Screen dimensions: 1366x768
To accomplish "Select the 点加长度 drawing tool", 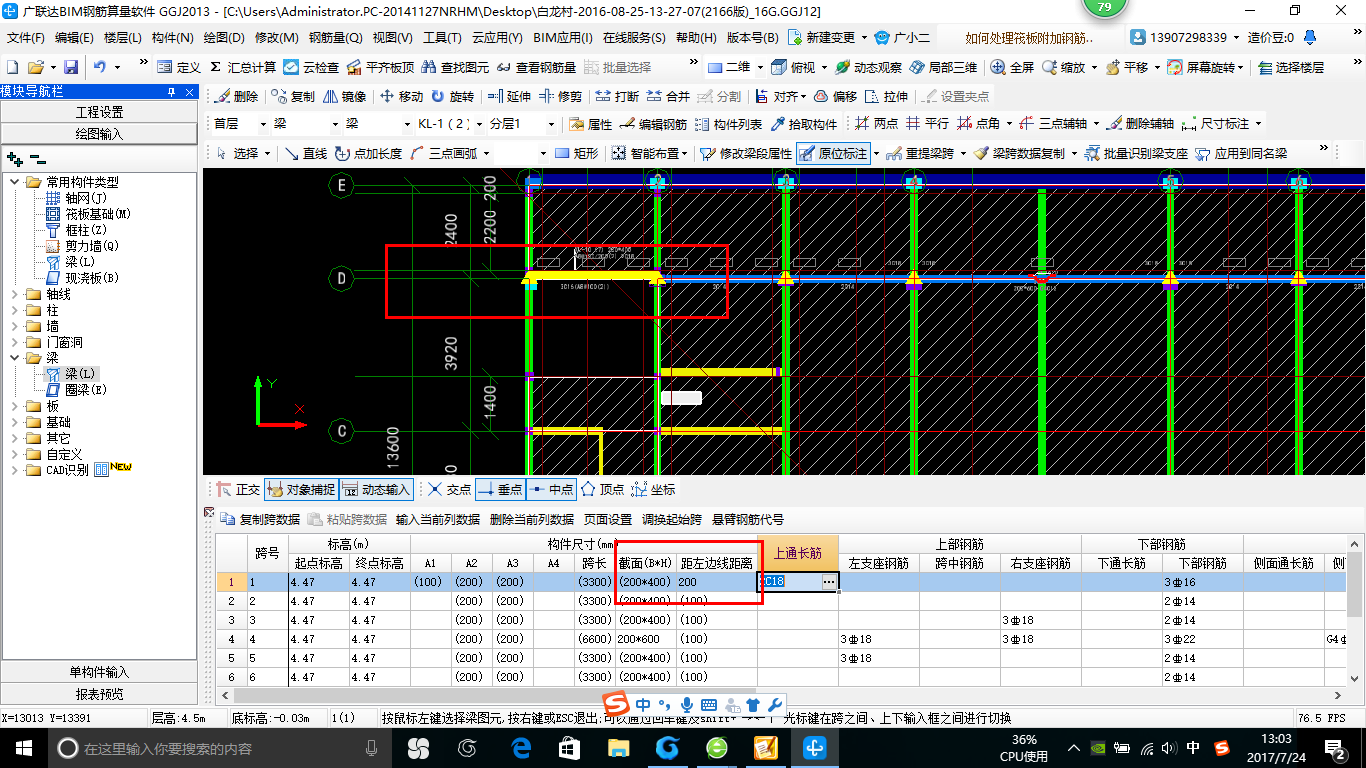I will (x=369, y=153).
